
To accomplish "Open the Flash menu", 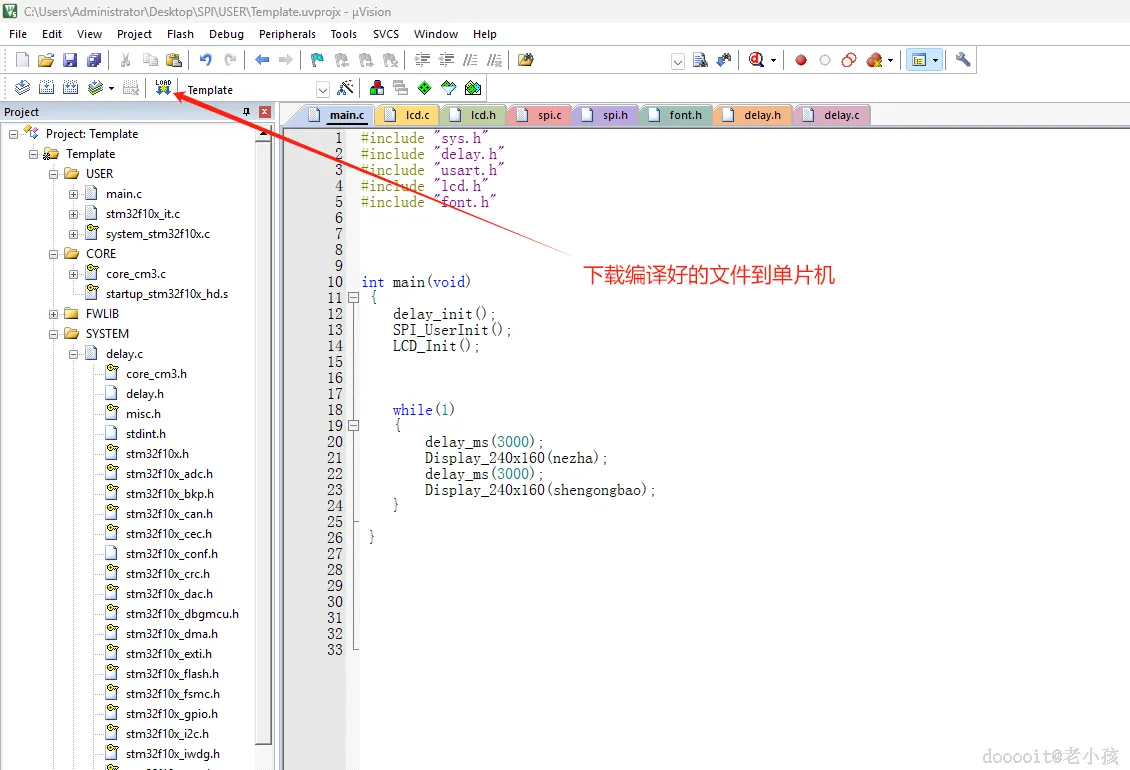I will click(180, 34).
